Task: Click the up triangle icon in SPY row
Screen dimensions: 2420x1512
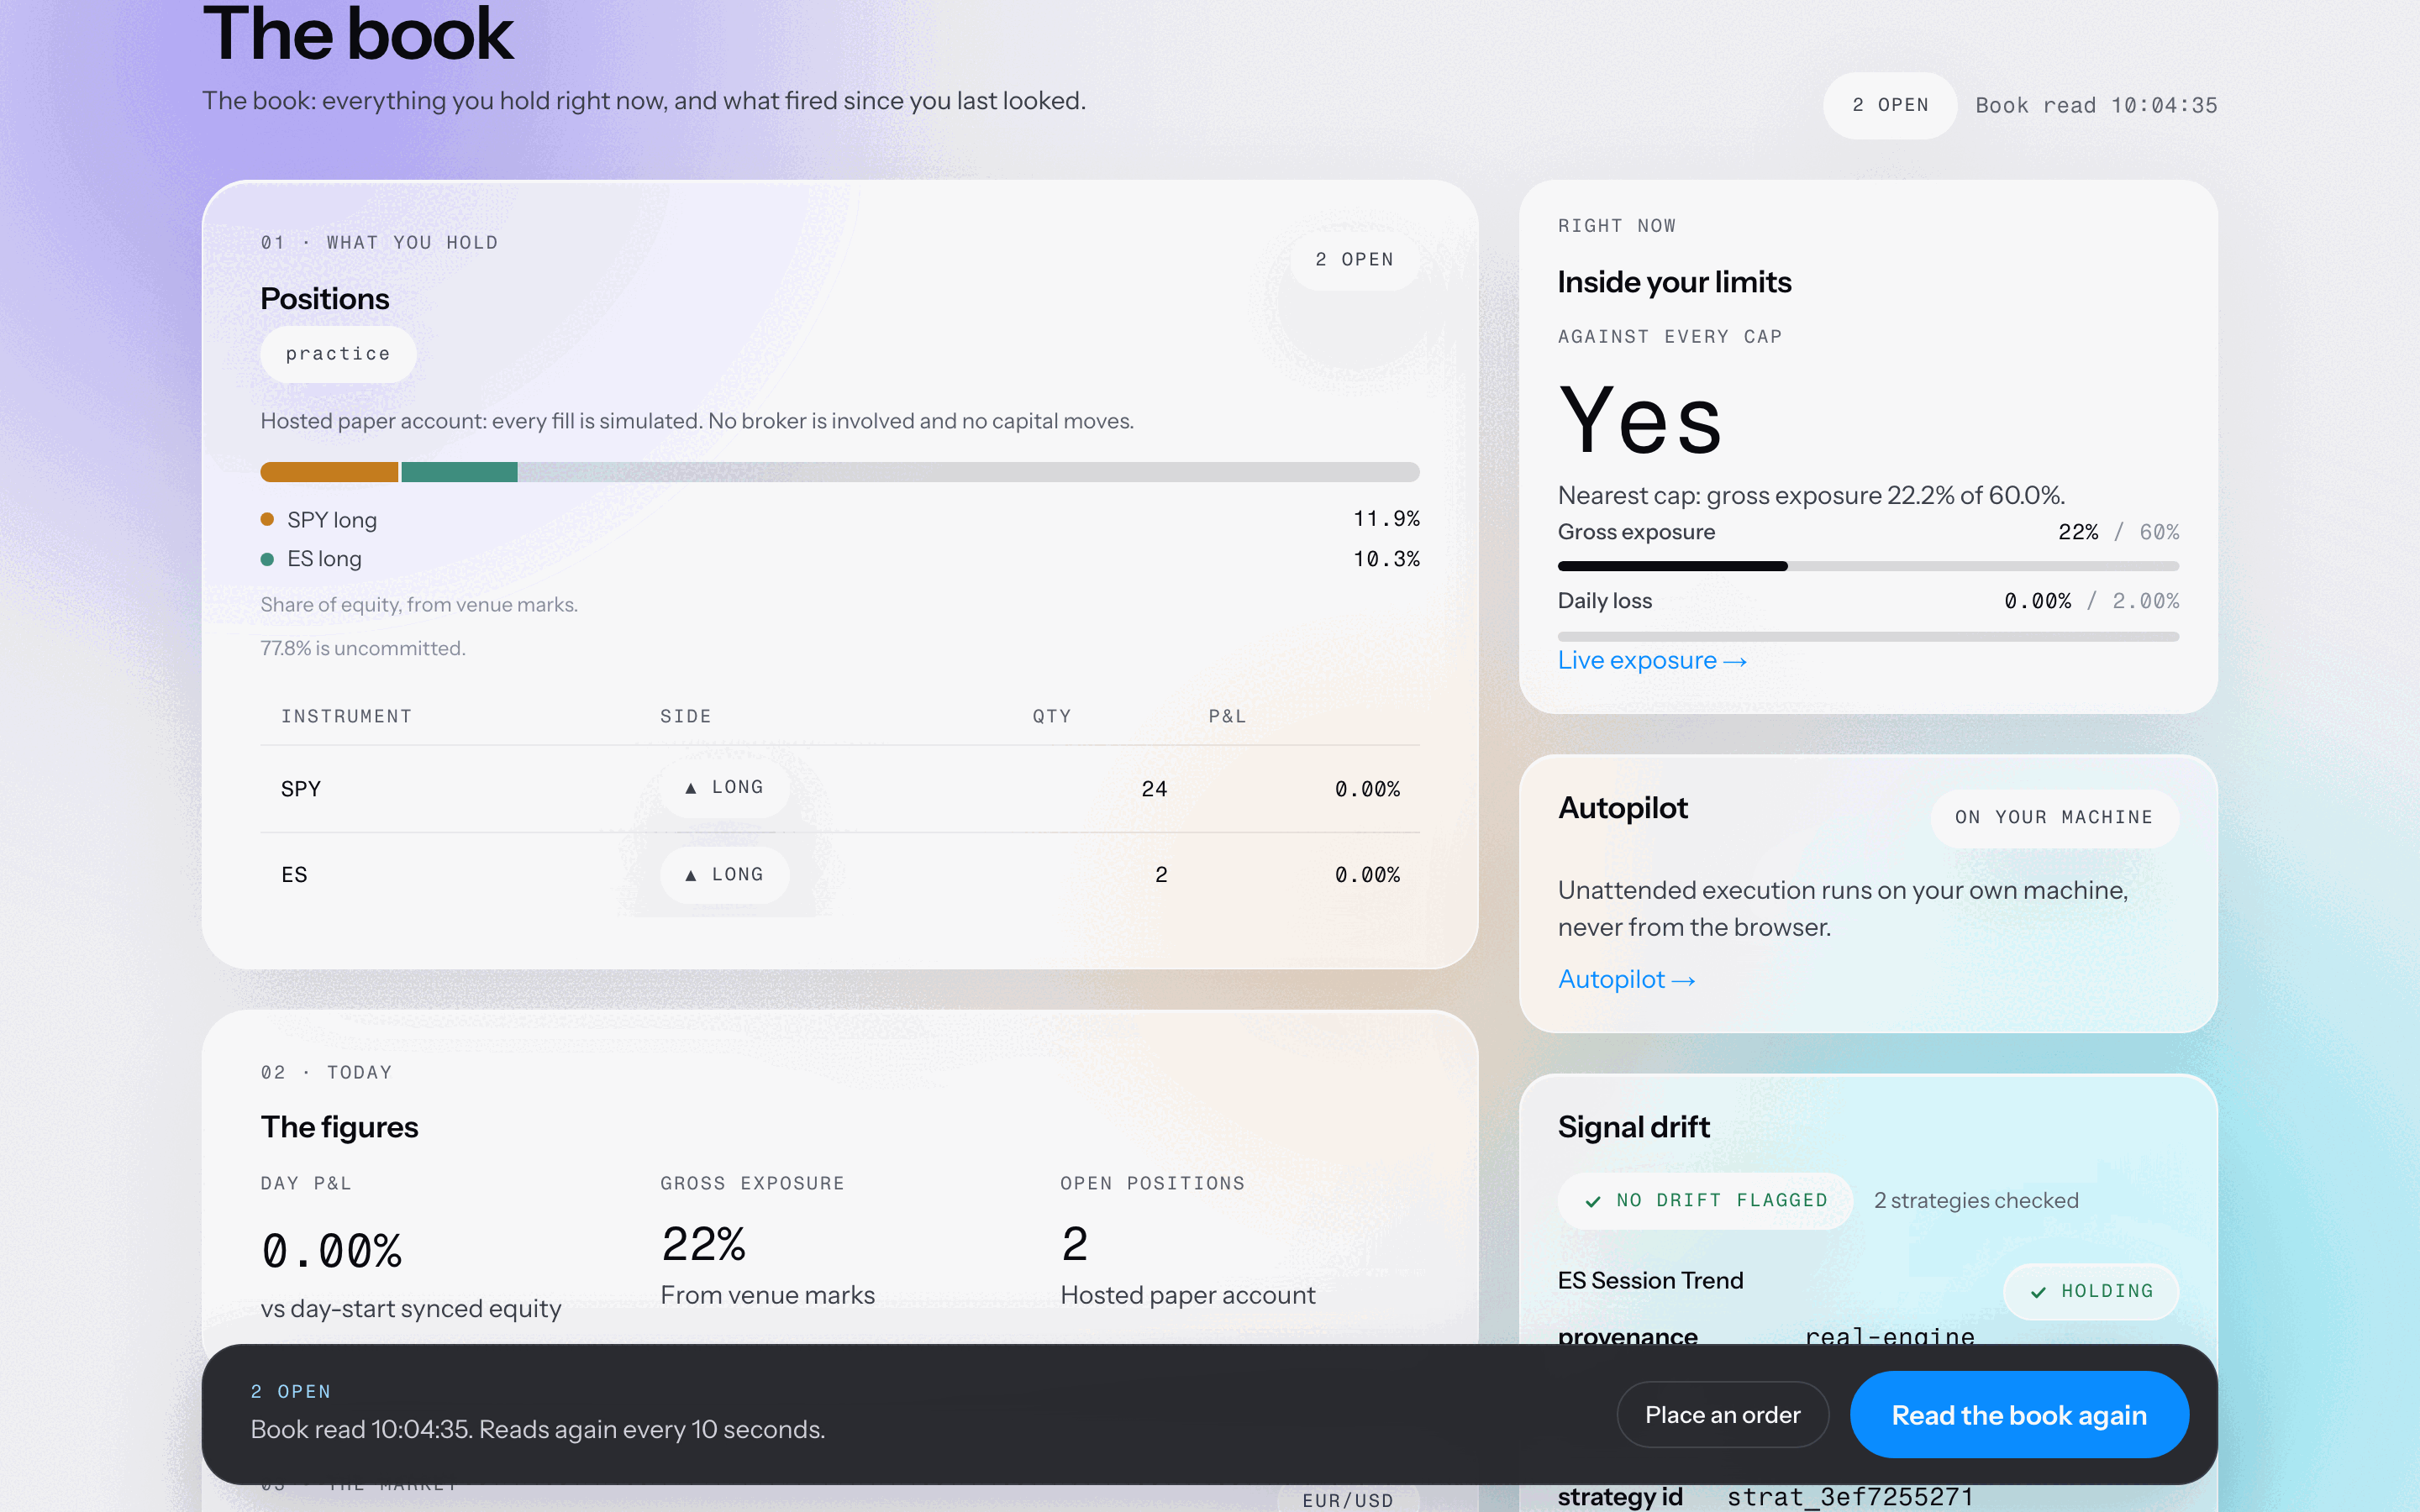Action: click(690, 788)
